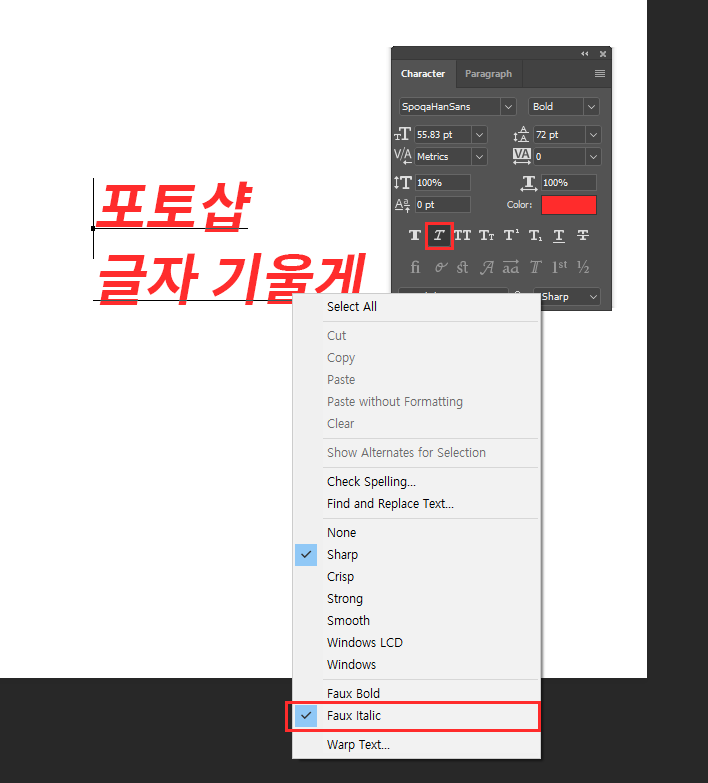The height and width of the screenshot is (783, 708).
Task: Click the vertical scale icon
Action: coord(402,182)
